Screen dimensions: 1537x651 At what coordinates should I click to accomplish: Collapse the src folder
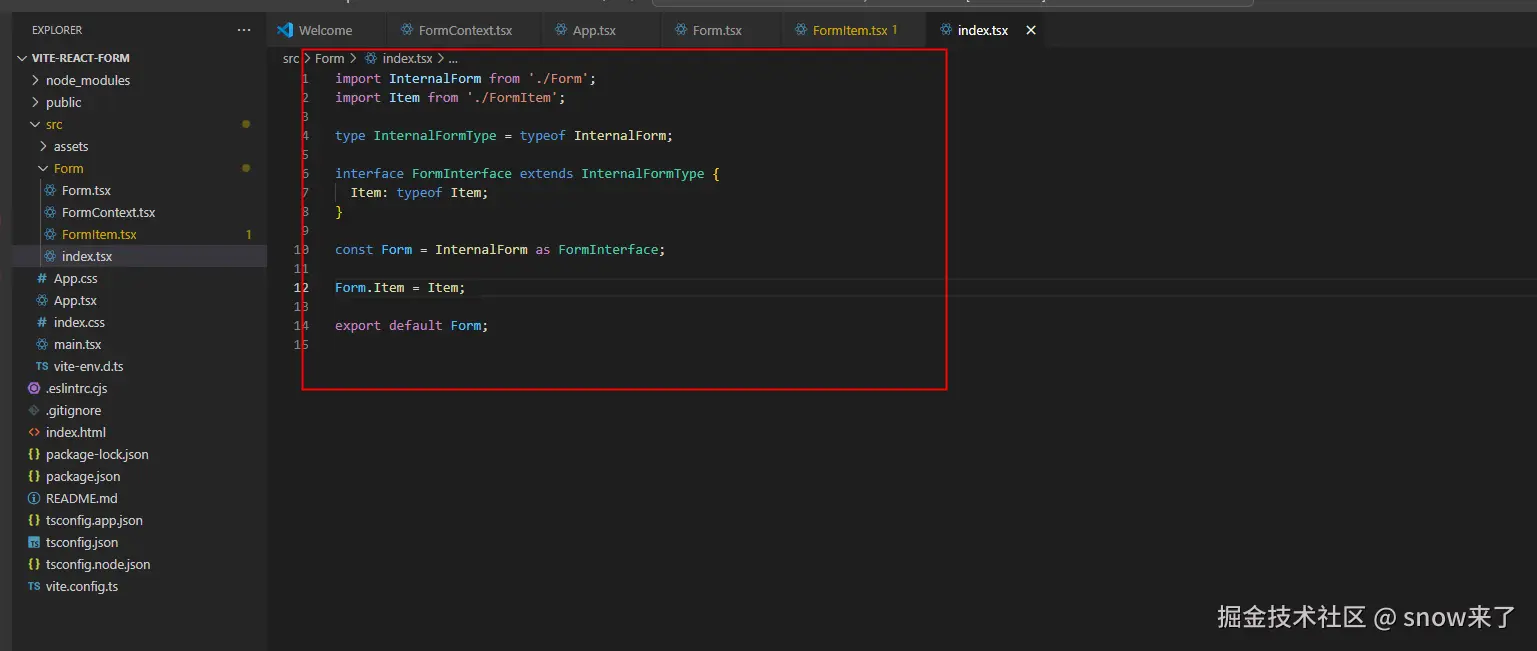click(x=36, y=124)
